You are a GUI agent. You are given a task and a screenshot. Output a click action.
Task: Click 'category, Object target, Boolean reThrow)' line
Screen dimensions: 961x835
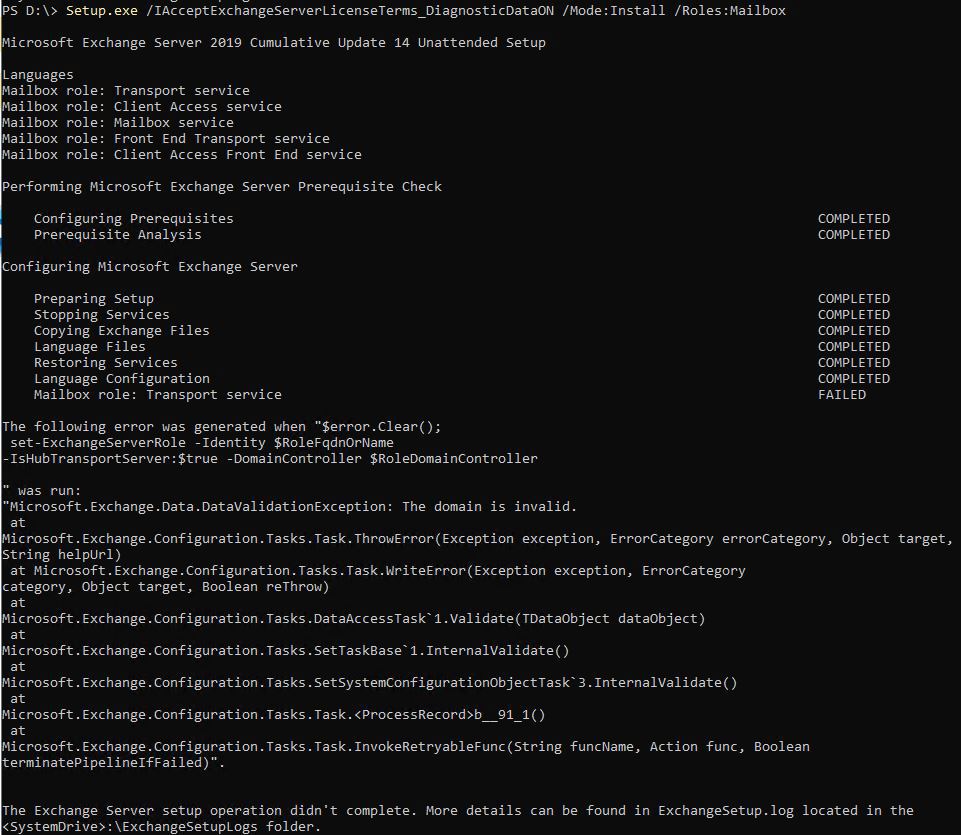pyautogui.click(x=165, y=587)
